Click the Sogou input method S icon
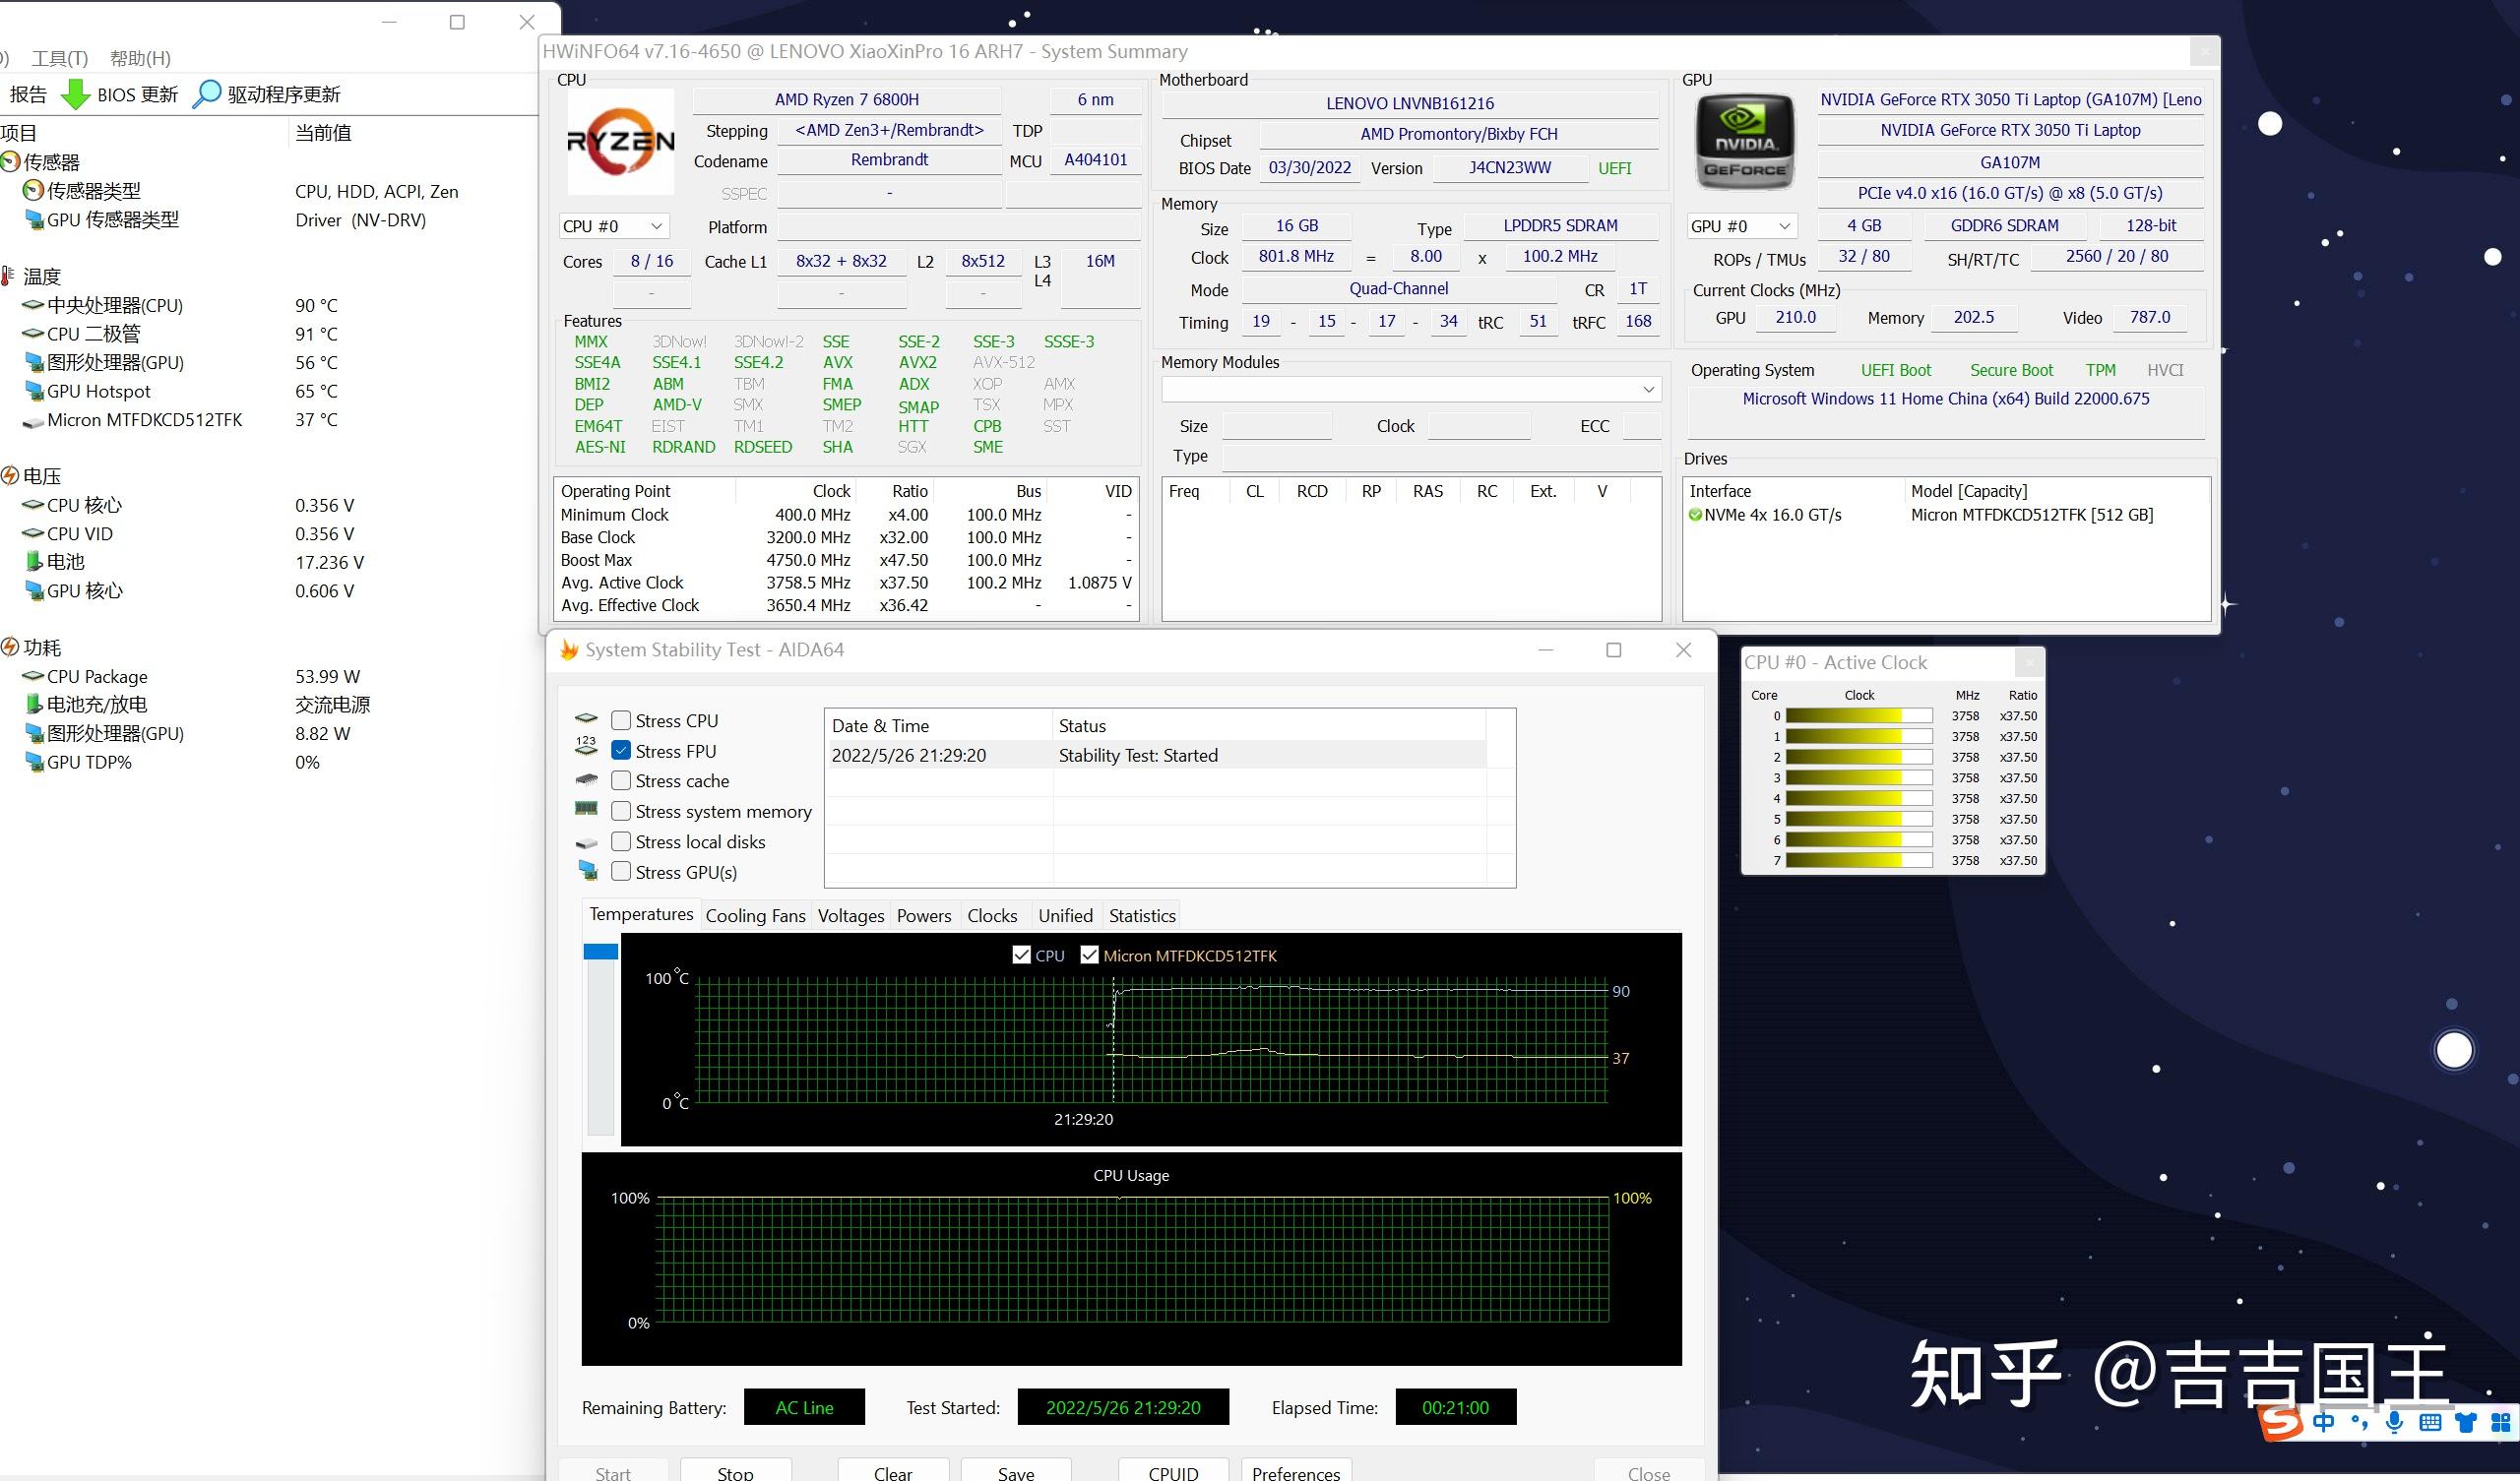This screenshot has width=2520, height=1481. pyautogui.click(x=2282, y=1421)
